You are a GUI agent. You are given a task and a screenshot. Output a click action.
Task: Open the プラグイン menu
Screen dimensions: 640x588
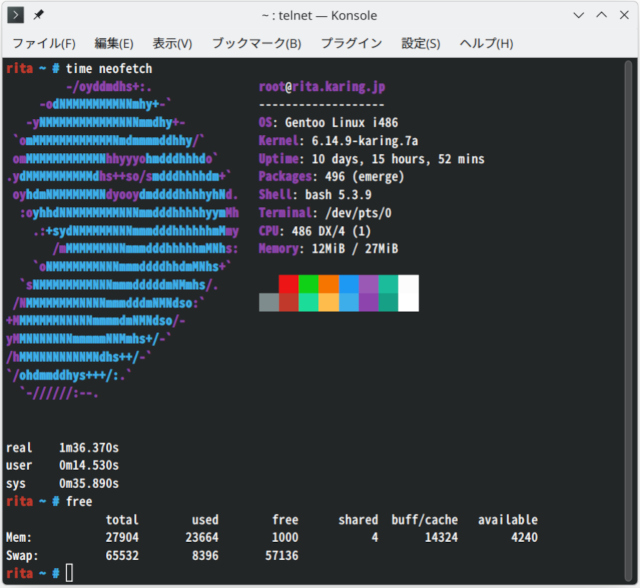click(x=351, y=43)
